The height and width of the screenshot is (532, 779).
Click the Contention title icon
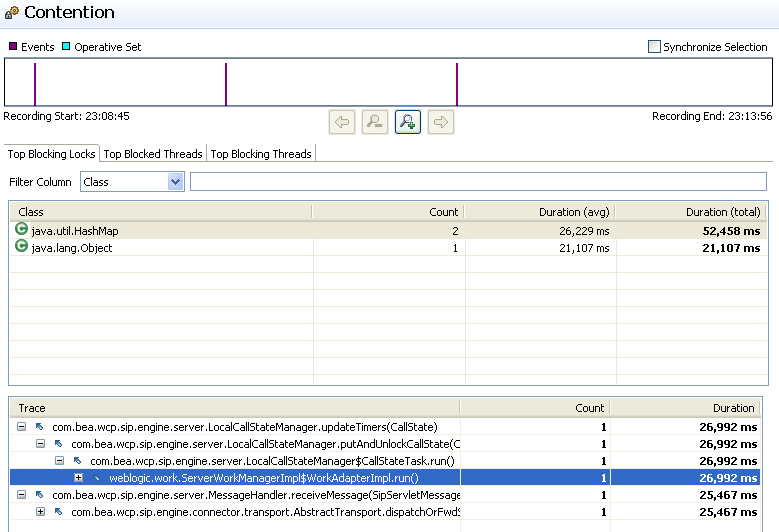(x=11, y=14)
